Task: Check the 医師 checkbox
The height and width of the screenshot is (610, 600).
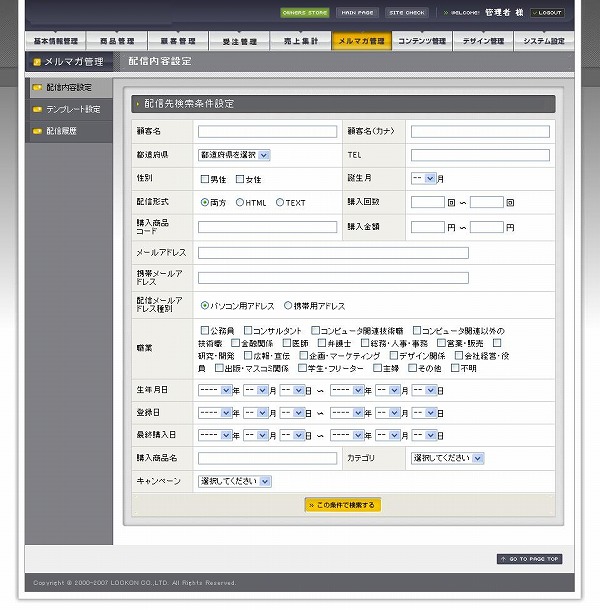Action: [x=287, y=343]
